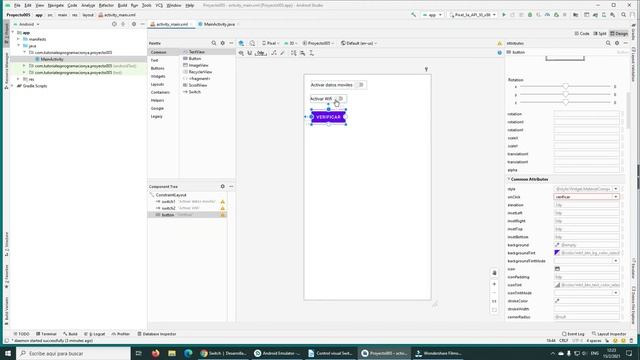640x360 pixels.
Task: Toggle the Activar Wifi switch
Action: click(x=340, y=99)
